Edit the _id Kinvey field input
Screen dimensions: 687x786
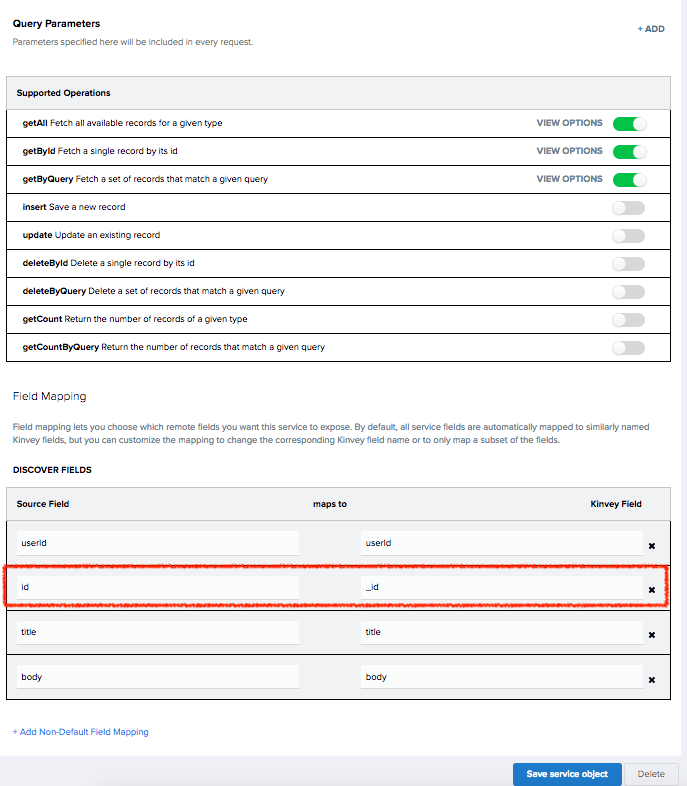(x=501, y=587)
